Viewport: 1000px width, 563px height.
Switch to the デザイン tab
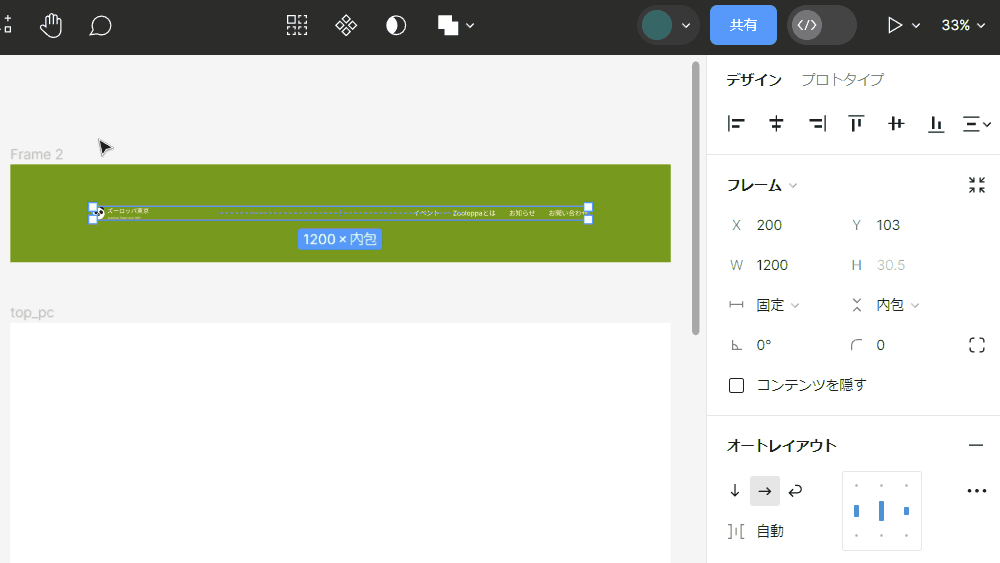point(754,80)
